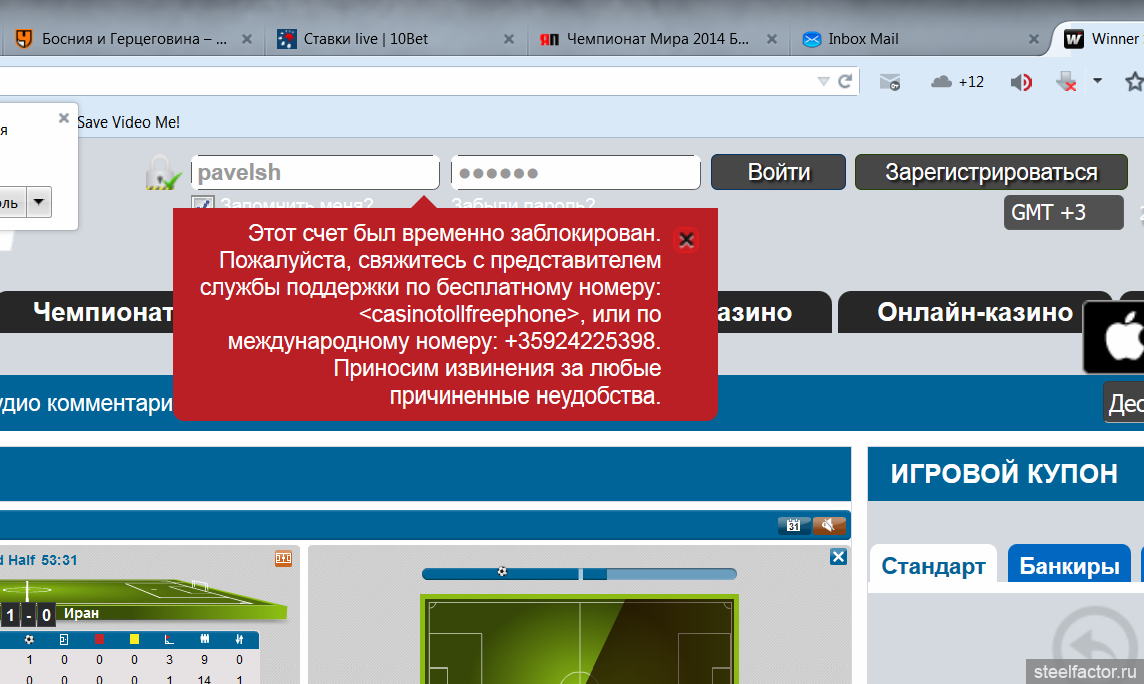This screenshot has width=1144, height=684.
Task: Click the red speaker sound icon
Action: [x=1021, y=82]
